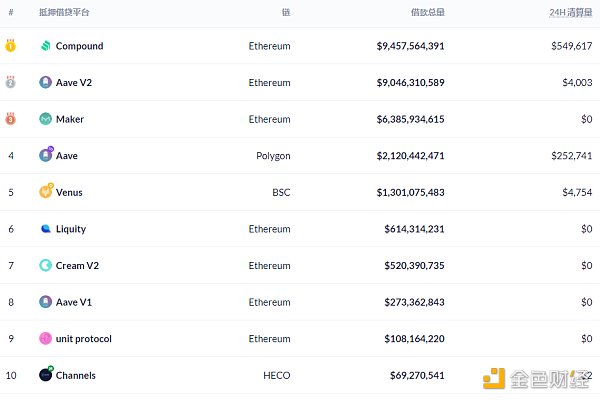
Task: Select the liquidation value $4,003
Action: pos(577,83)
